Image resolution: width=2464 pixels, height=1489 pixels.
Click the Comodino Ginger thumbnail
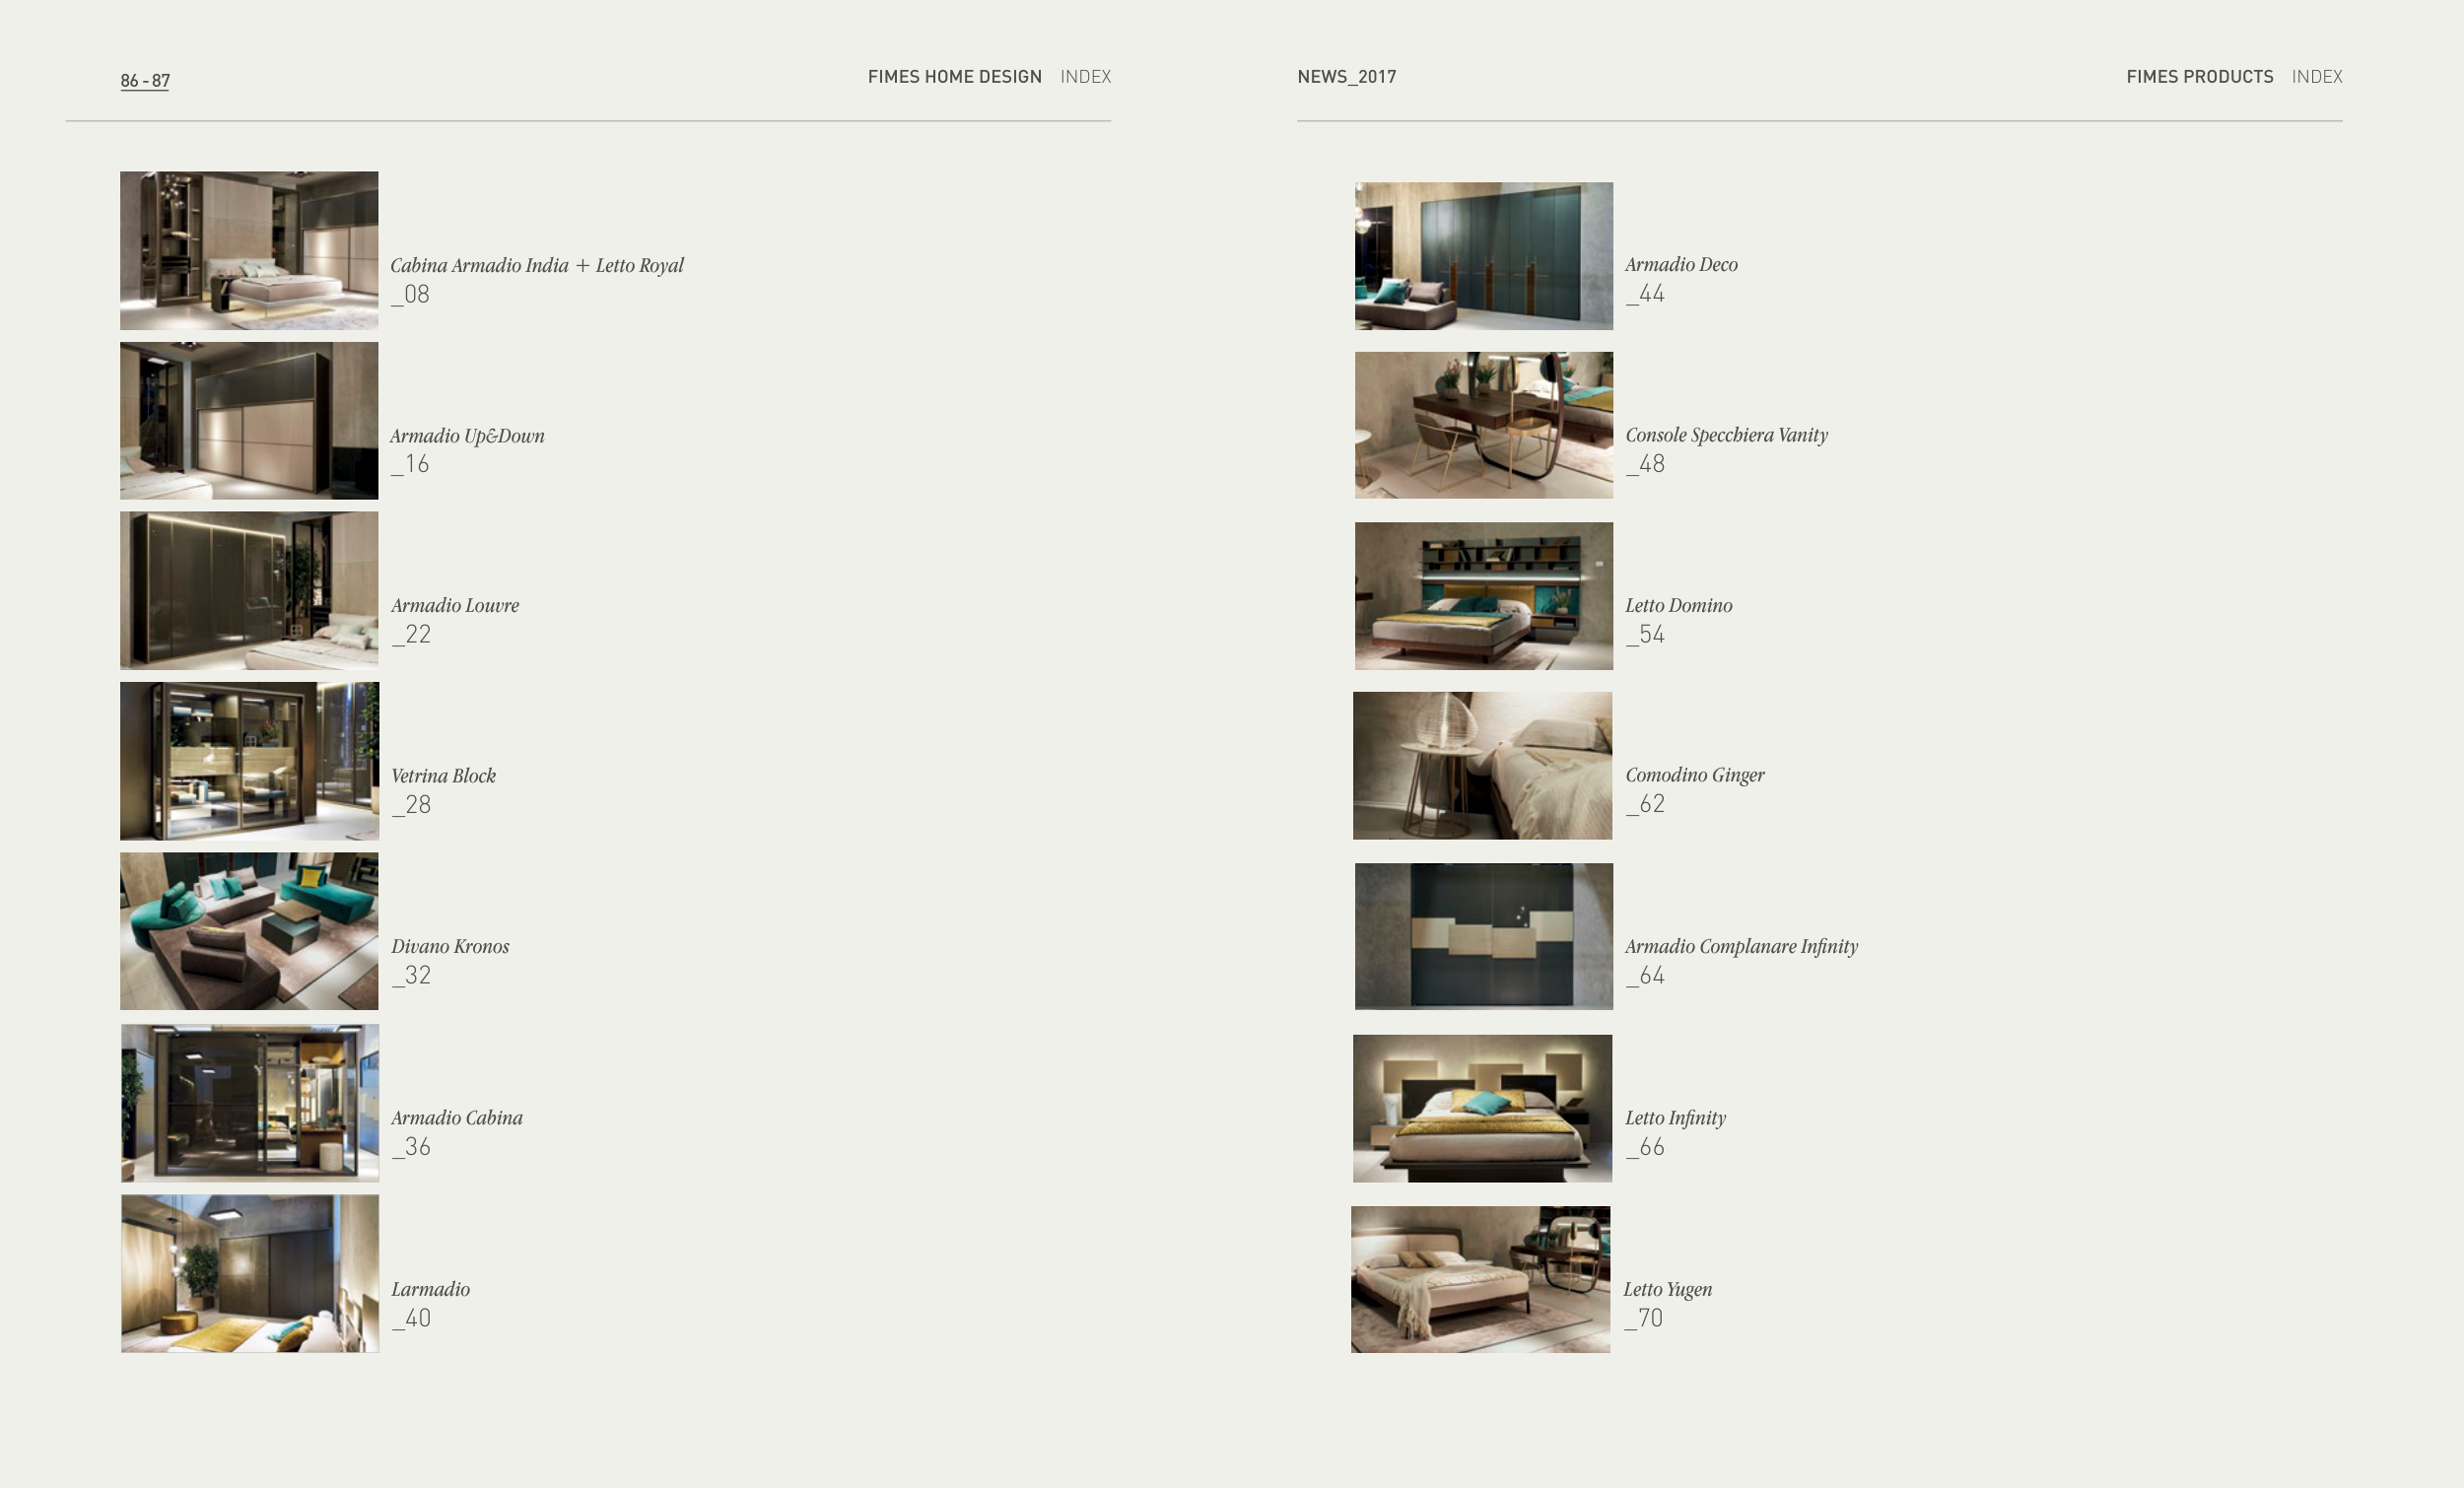[x=1482, y=766]
